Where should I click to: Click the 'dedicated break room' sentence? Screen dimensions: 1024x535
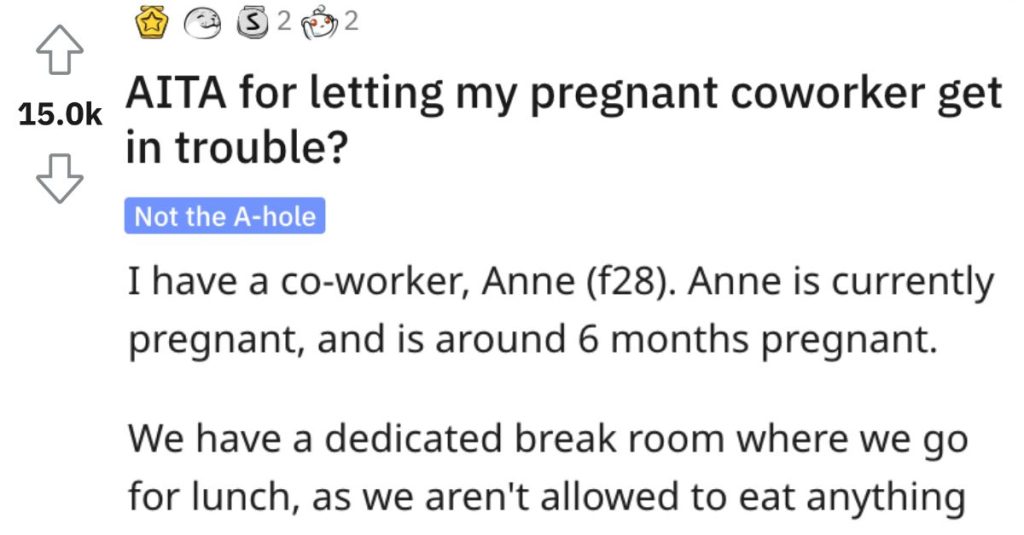(548, 438)
